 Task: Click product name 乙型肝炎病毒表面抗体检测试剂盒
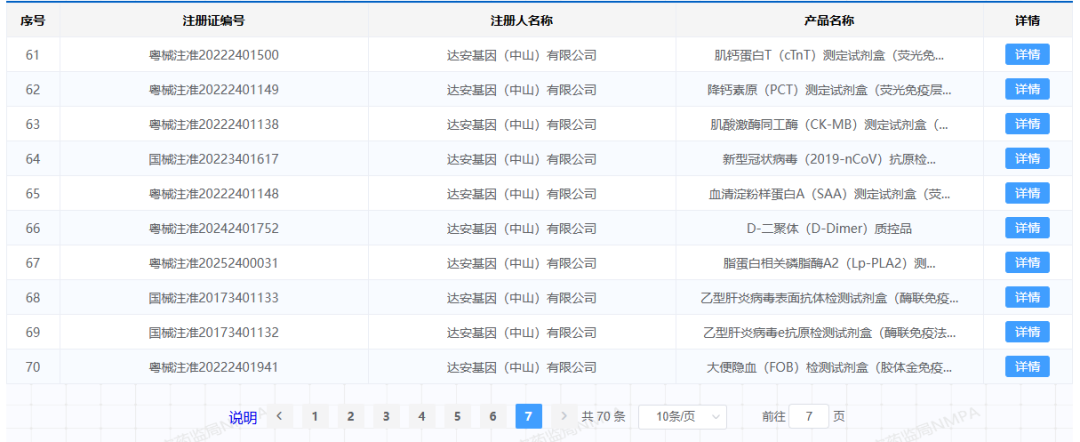click(x=829, y=297)
